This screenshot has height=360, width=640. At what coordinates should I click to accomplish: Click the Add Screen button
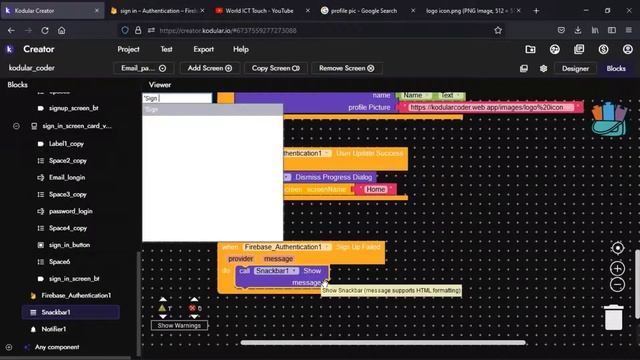(x=210, y=68)
